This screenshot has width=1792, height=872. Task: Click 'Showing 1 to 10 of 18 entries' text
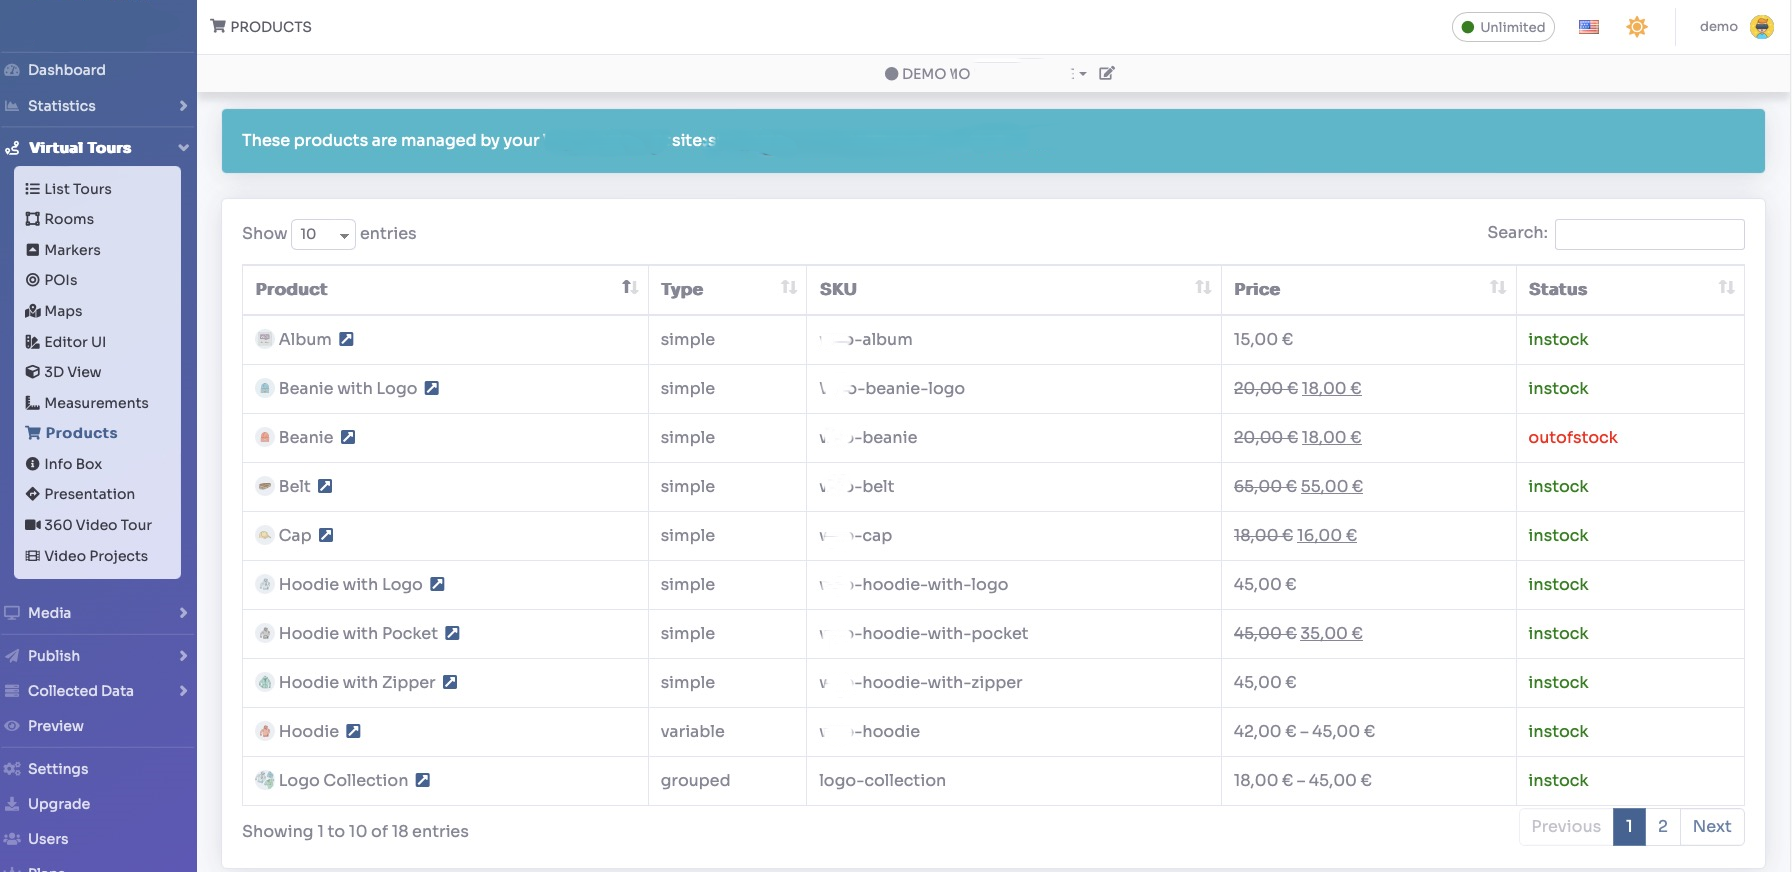click(355, 831)
